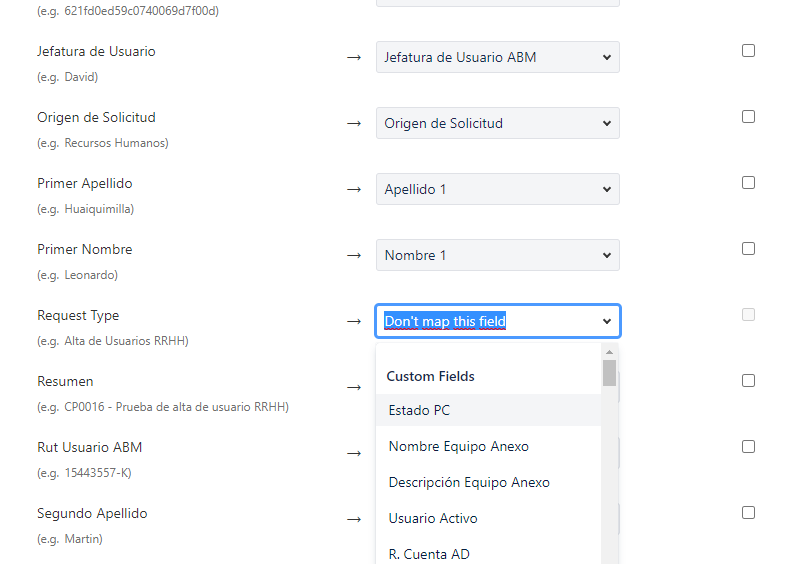Image resolution: width=787 pixels, height=564 pixels.
Task: Click the dropdown list scroll-up arrow
Action: (609, 352)
